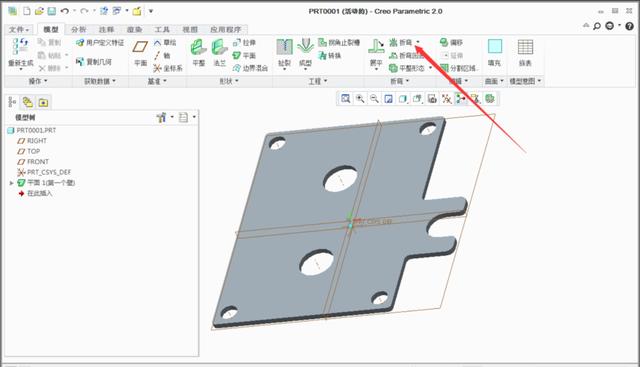Select PRT0001.PRT root in model tree
Screen dimensions: 640x367
point(32,130)
